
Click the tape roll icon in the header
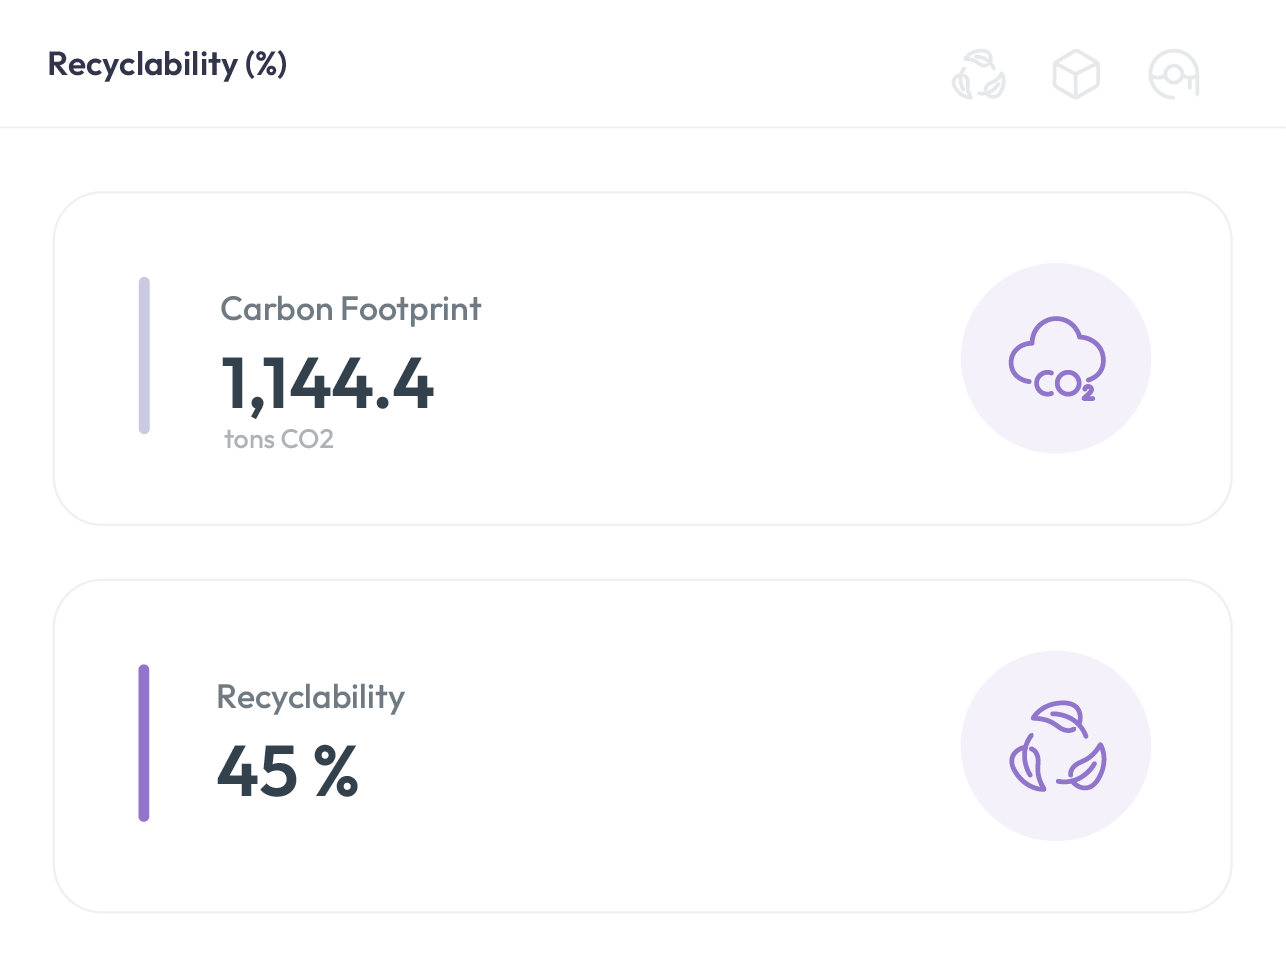(x=1174, y=75)
